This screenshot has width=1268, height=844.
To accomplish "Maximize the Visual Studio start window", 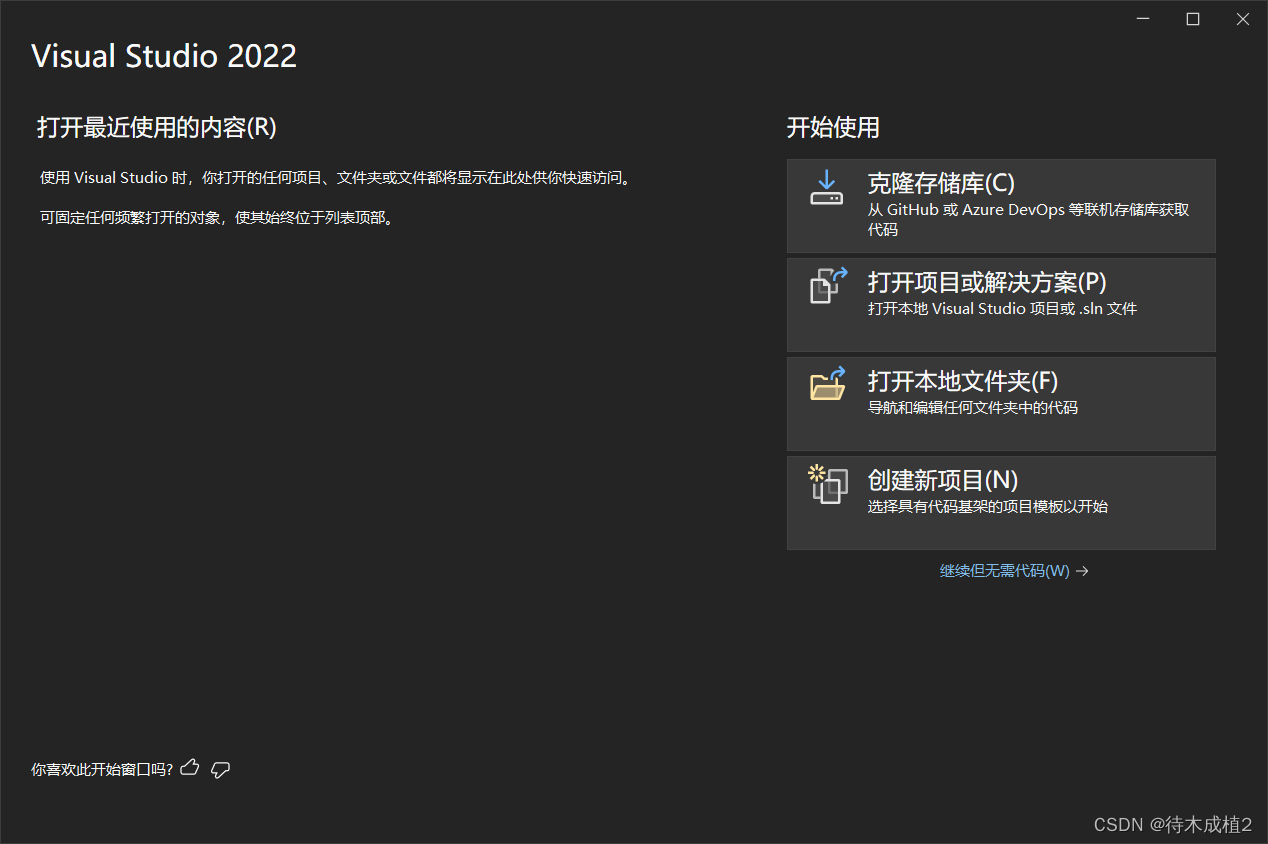I will click(x=1193, y=19).
